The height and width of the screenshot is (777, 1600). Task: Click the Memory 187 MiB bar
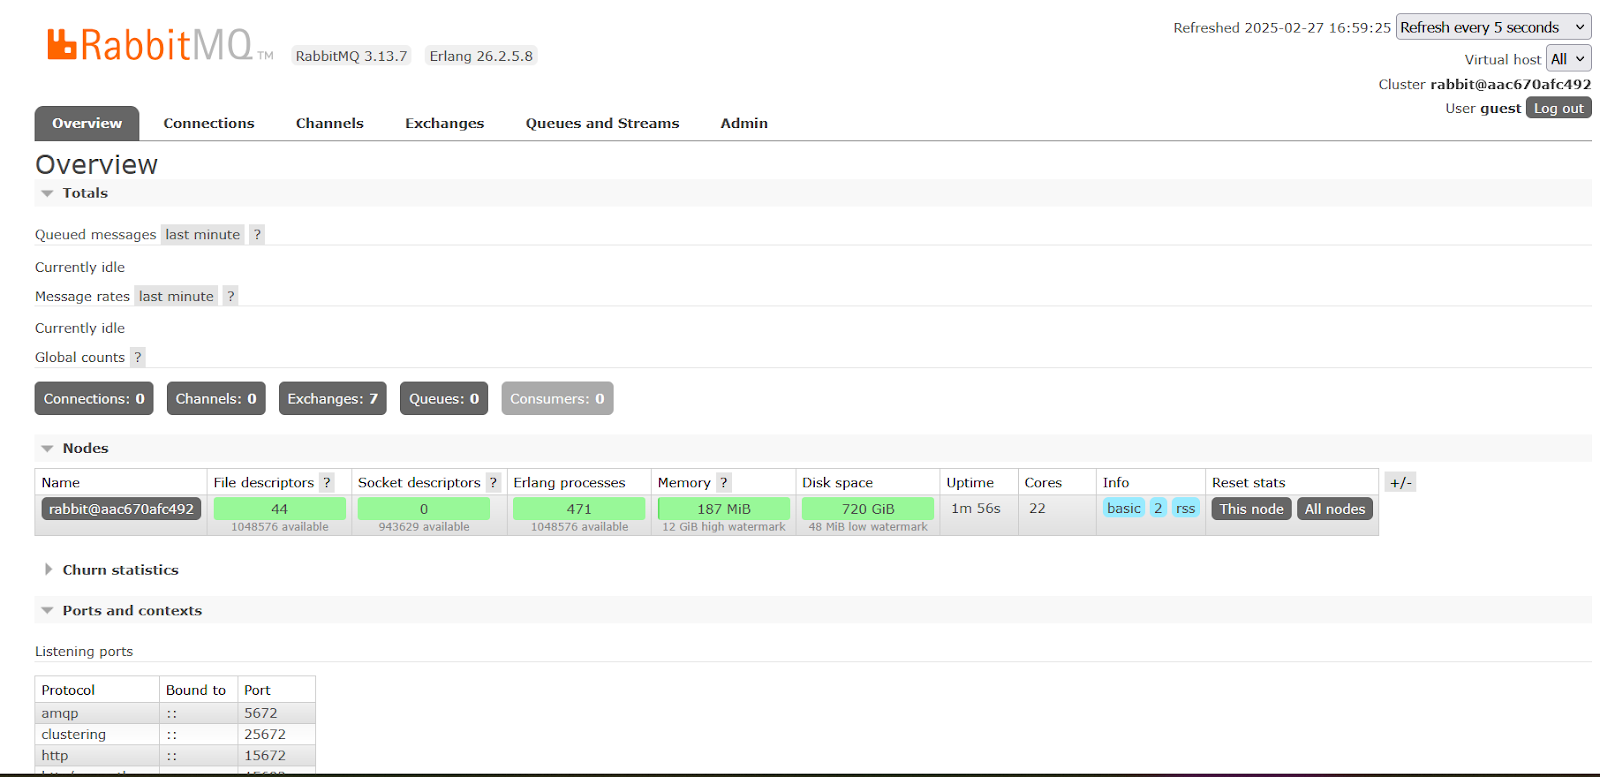pyautogui.click(x=724, y=508)
